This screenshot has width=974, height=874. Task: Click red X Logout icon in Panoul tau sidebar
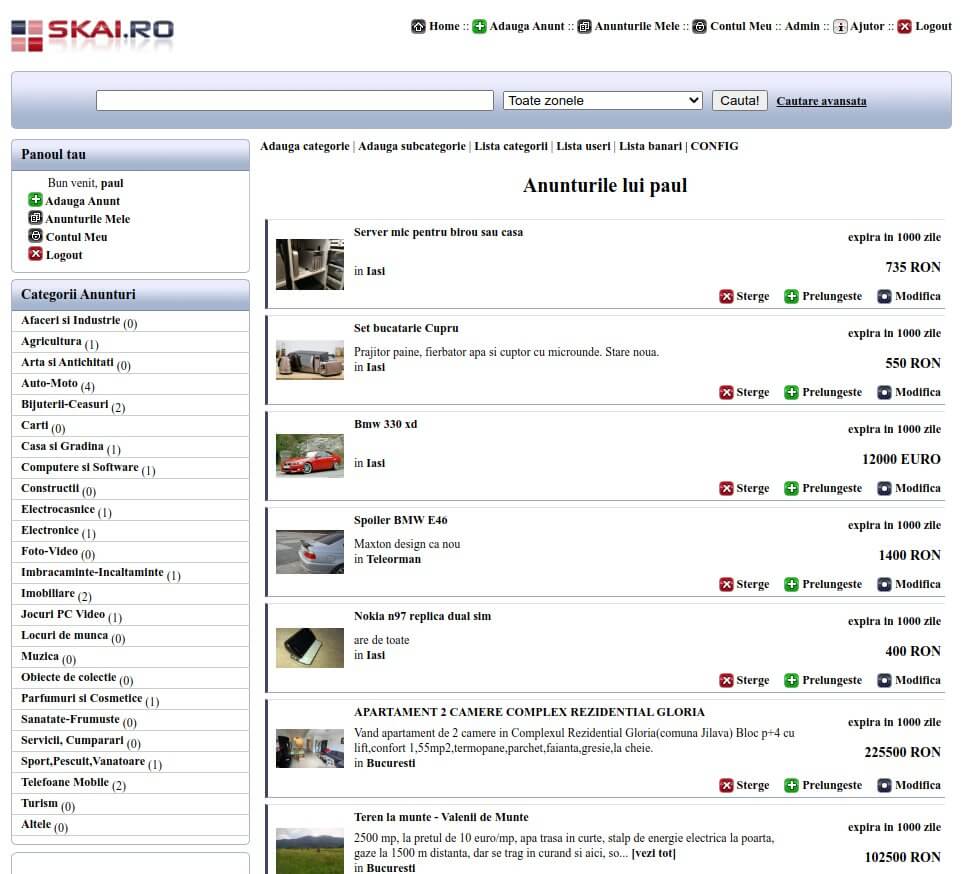35,253
